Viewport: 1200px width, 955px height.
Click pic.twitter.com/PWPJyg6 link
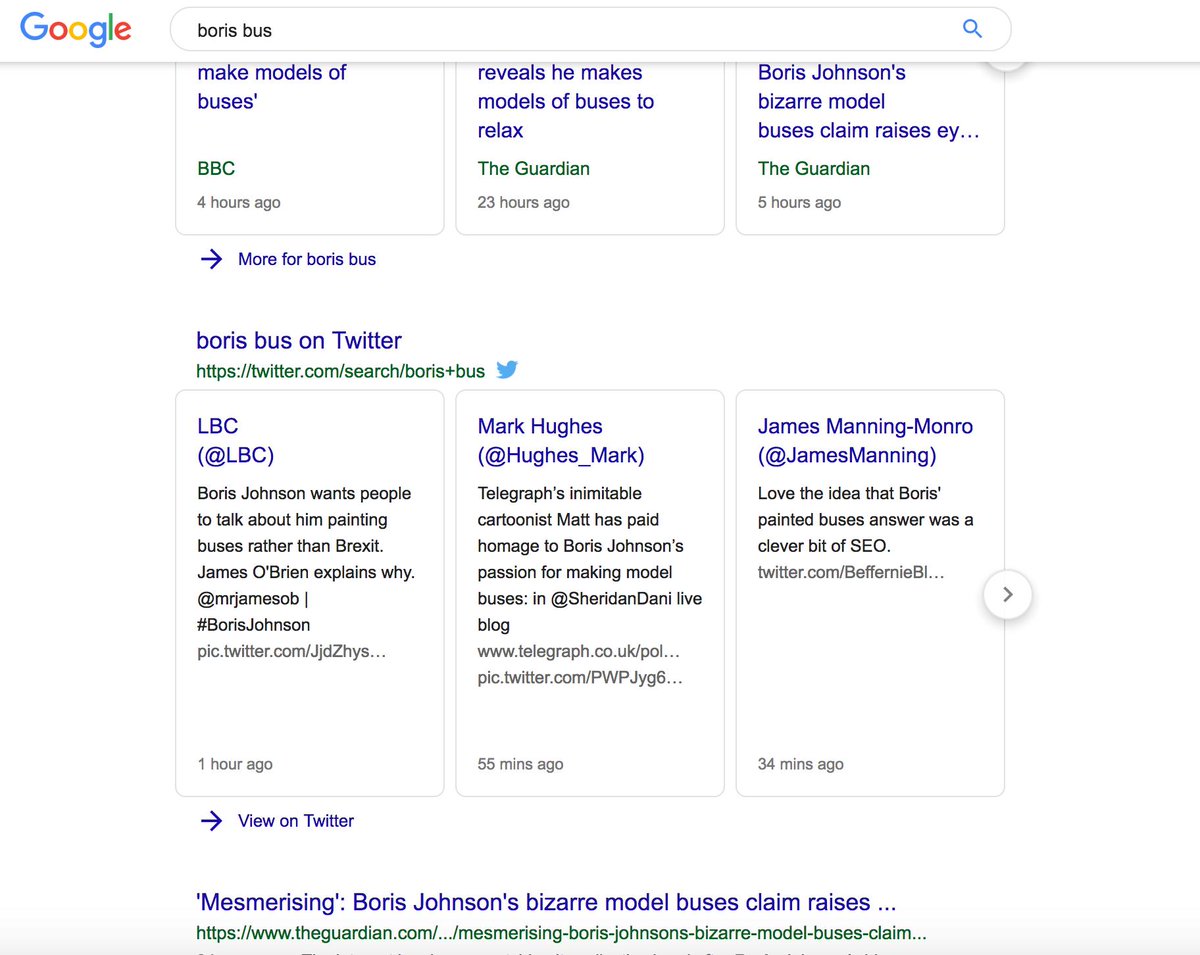[x=580, y=677]
